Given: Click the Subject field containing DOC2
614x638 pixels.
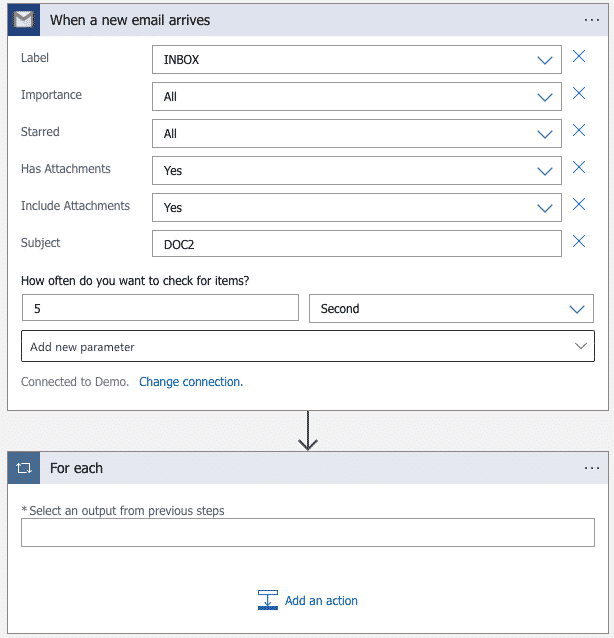Looking at the screenshot, I should click(357, 245).
